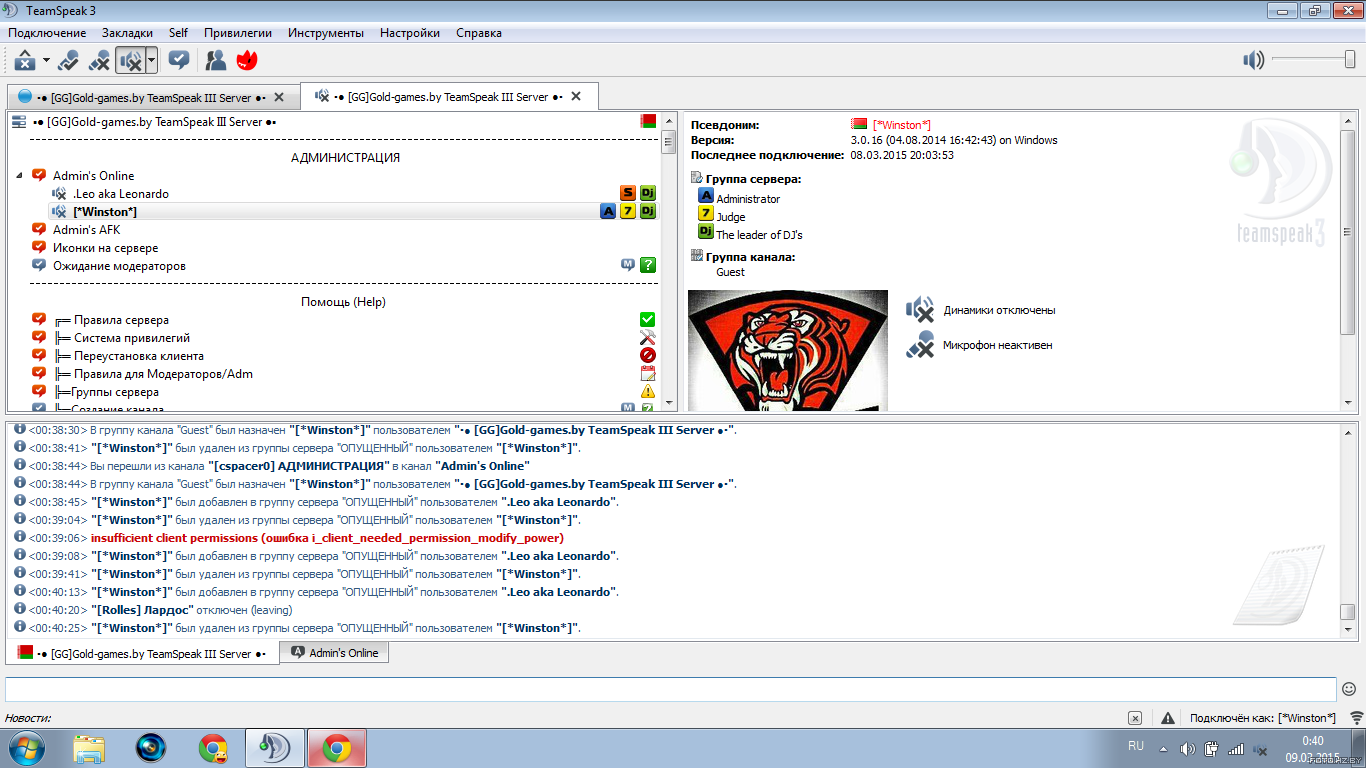This screenshot has height=768, width=1366.
Task: Click the A badge on Winston's tree row
Action: (608, 211)
